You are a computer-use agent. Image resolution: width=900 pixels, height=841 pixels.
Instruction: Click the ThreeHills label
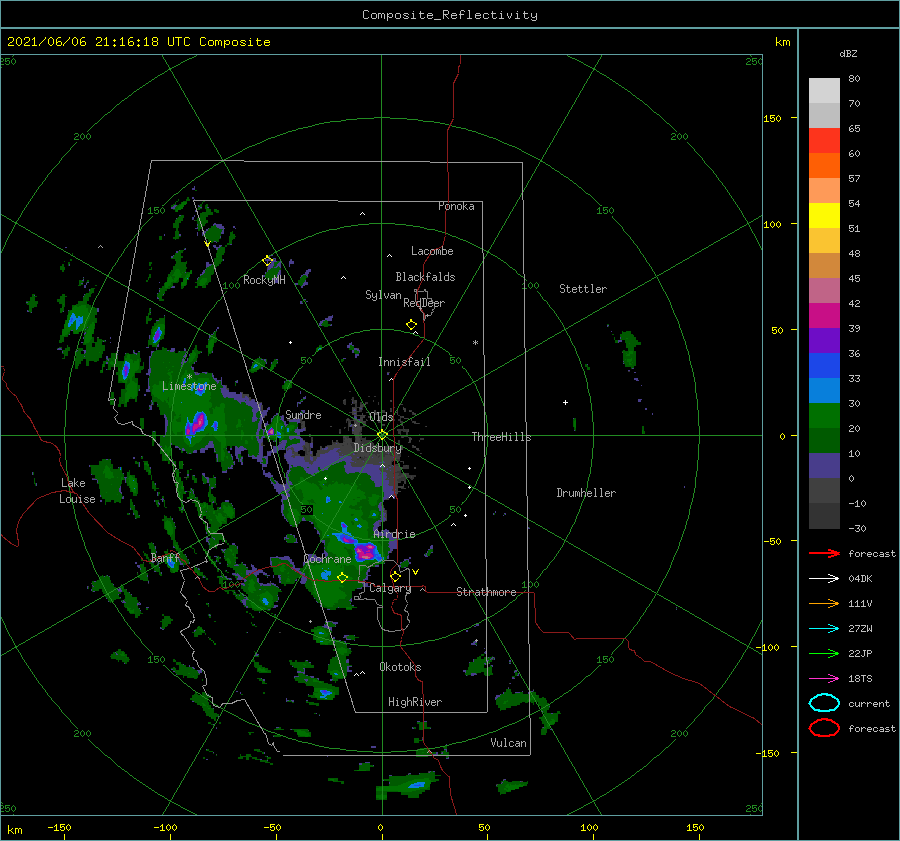click(502, 437)
